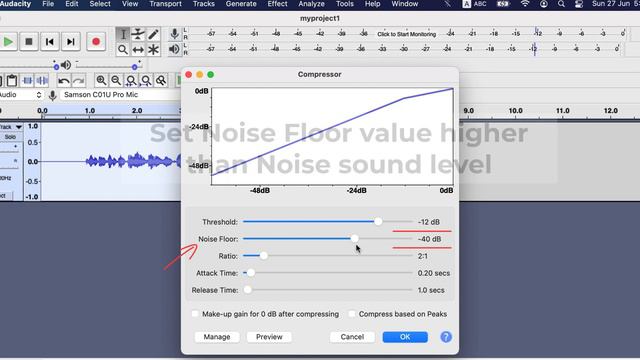Select the Zoom magnifier tool
The width and height of the screenshot is (640, 360).
(122, 50)
